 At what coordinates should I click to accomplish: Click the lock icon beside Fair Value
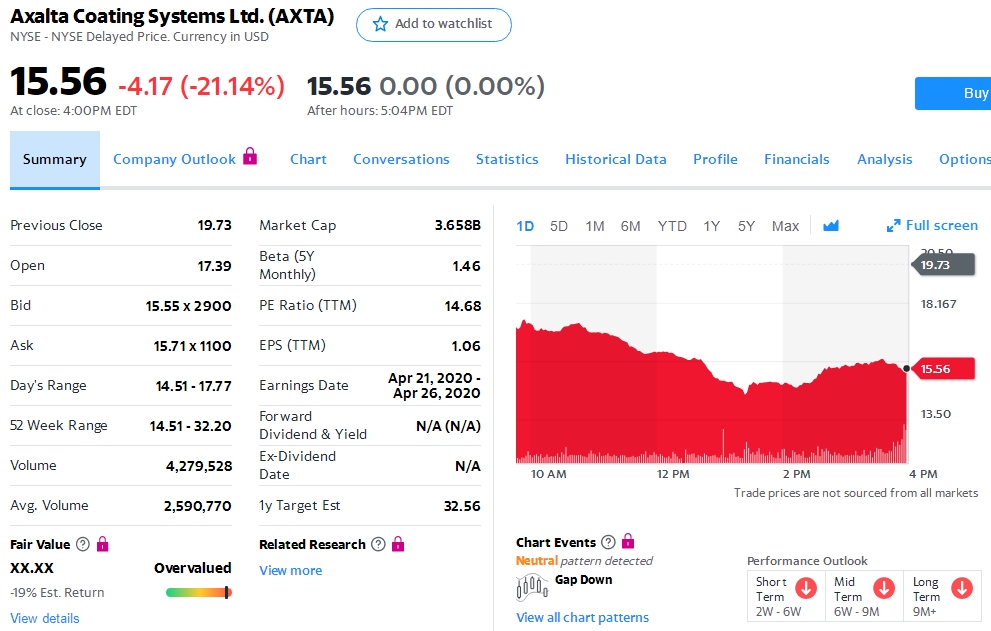[x=102, y=544]
